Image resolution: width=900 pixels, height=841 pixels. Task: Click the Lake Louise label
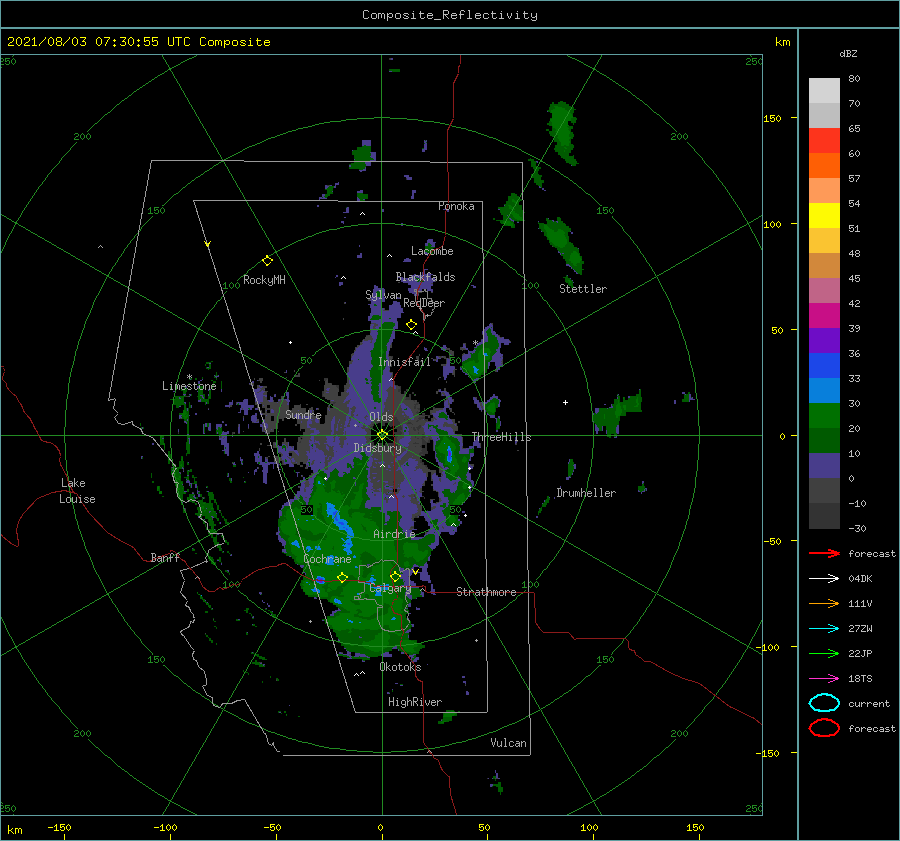[x=77, y=491]
